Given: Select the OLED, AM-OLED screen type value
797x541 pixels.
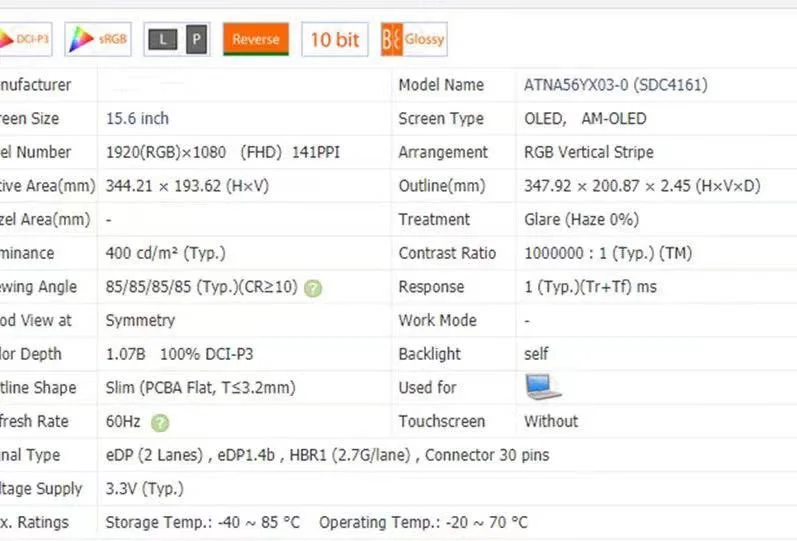Looking at the screenshot, I should tap(585, 118).
